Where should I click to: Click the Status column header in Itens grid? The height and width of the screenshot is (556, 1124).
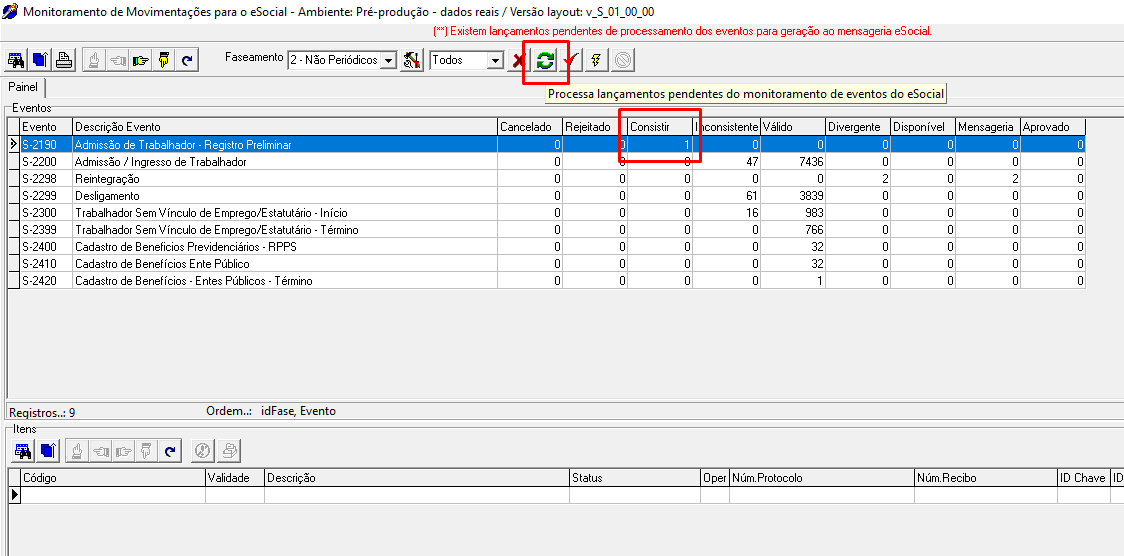[x=634, y=478]
